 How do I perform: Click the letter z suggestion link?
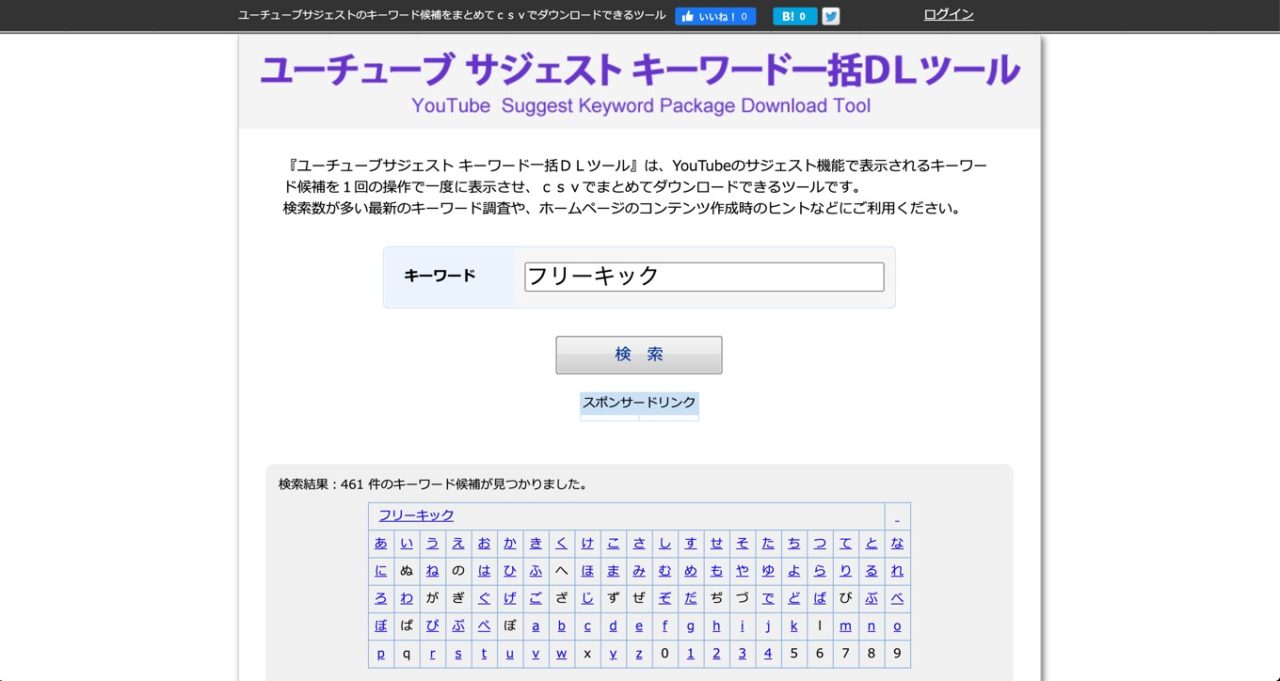coord(639,653)
